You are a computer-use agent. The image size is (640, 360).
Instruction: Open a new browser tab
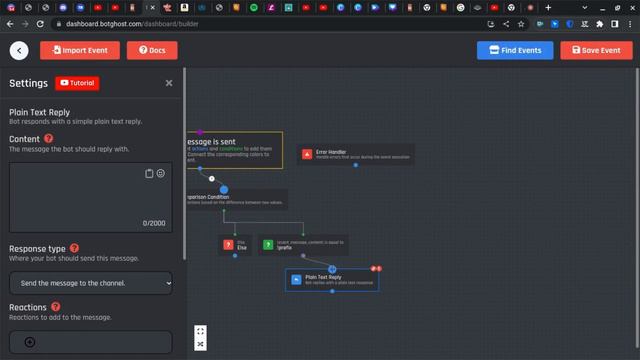point(548,7)
